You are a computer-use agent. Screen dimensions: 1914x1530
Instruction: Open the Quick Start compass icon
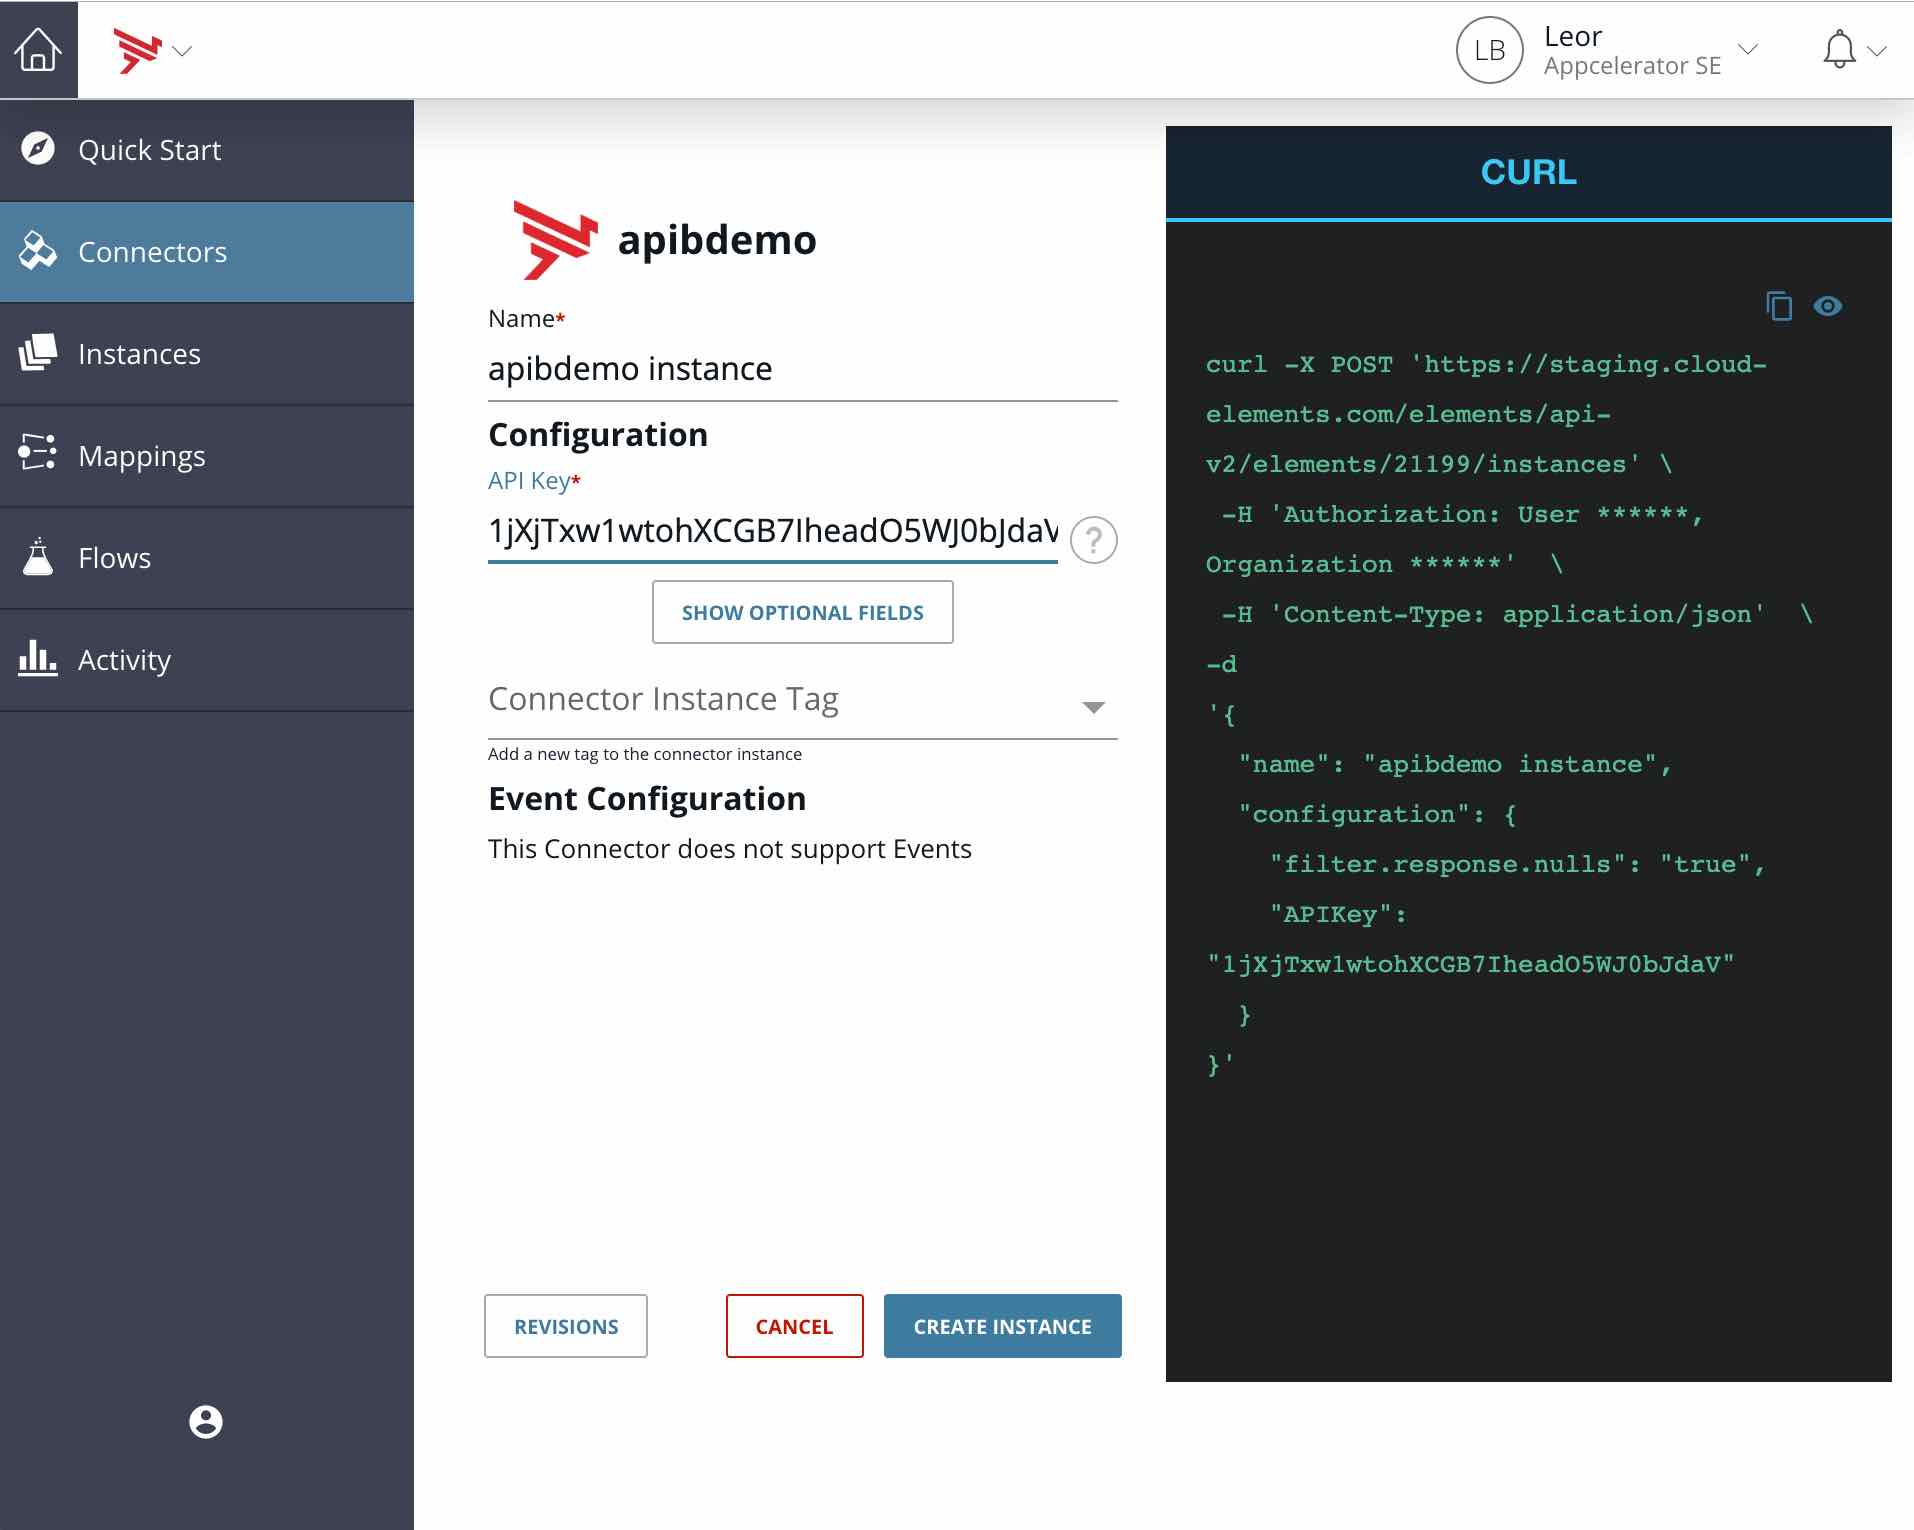click(38, 149)
